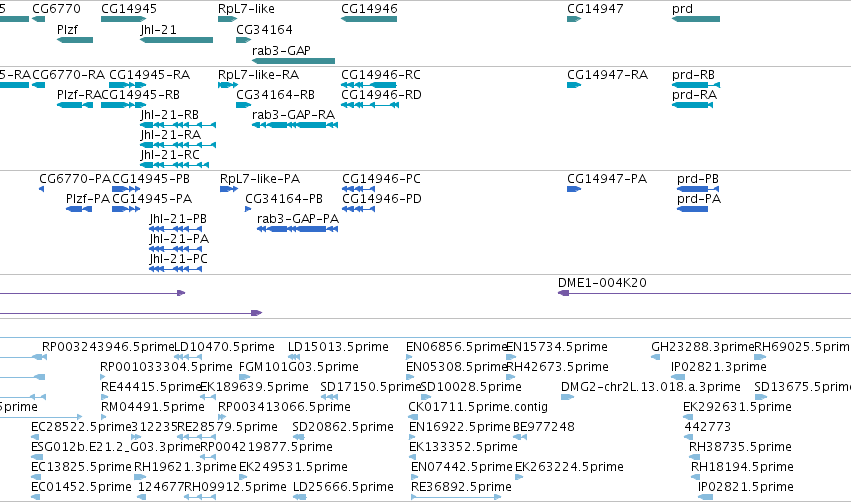851x502 pixels.
Task: Open the GH23288.3prime EST
Action: click(702, 347)
